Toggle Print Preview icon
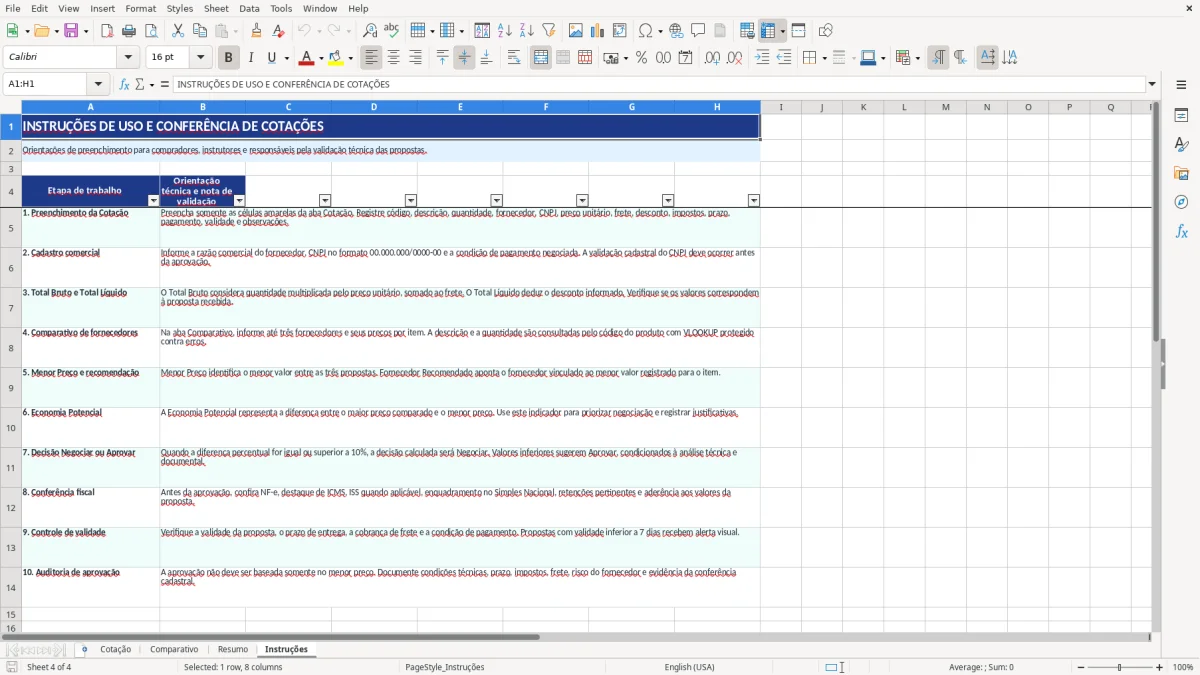This screenshot has width=1200, height=675. [x=151, y=31]
